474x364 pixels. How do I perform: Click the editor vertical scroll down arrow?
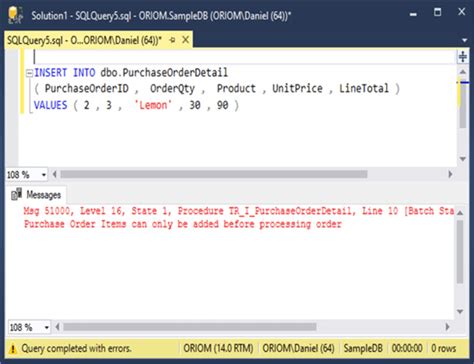coord(463,159)
